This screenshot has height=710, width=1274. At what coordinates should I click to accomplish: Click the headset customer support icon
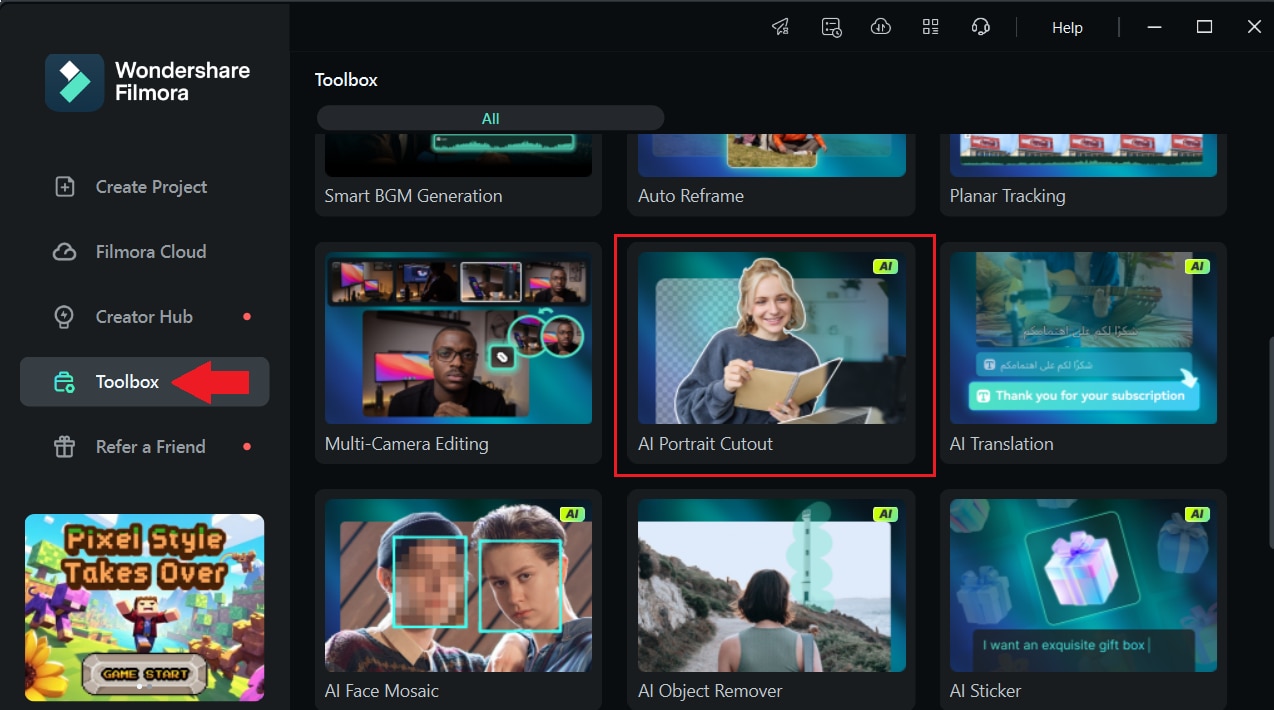pyautogui.click(x=981, y=27)
